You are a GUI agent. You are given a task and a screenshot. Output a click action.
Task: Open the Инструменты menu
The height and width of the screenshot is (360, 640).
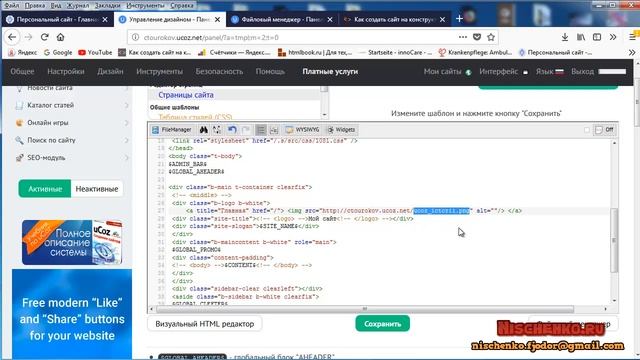click(145, 5)
